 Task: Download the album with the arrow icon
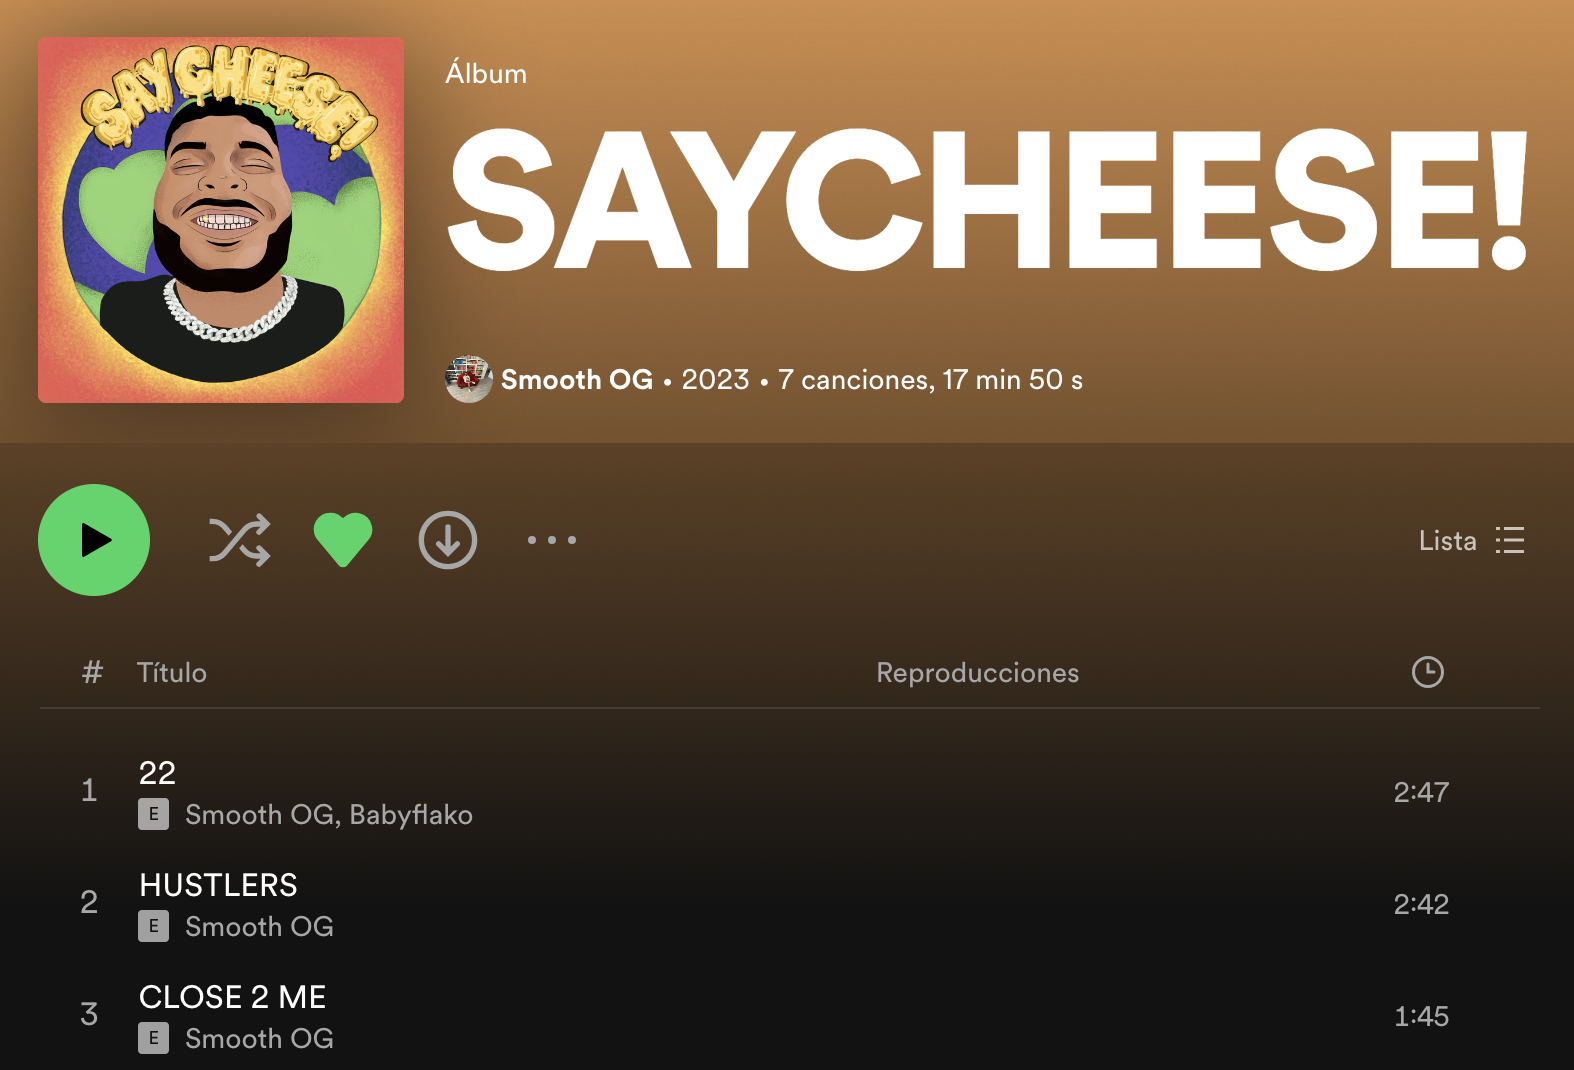pyautogui.click(x=447, y=540)
